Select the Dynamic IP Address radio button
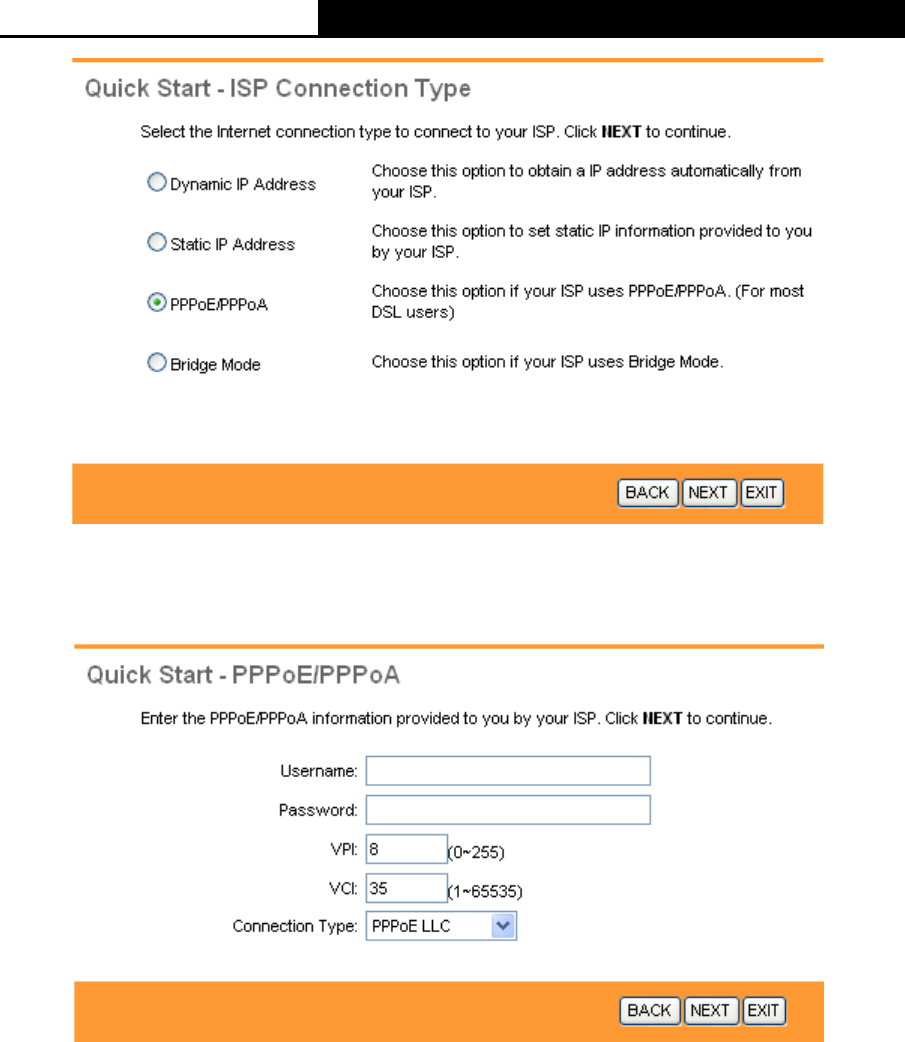 click(156, 182)
